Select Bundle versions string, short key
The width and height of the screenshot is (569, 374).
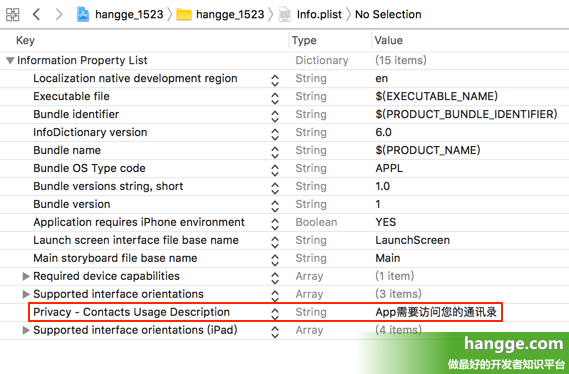tap(108, 186)
